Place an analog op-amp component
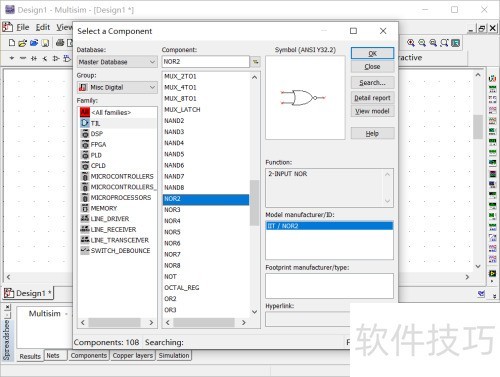The height and width of the screenshot is (377, 500). [x=56, y=58]
